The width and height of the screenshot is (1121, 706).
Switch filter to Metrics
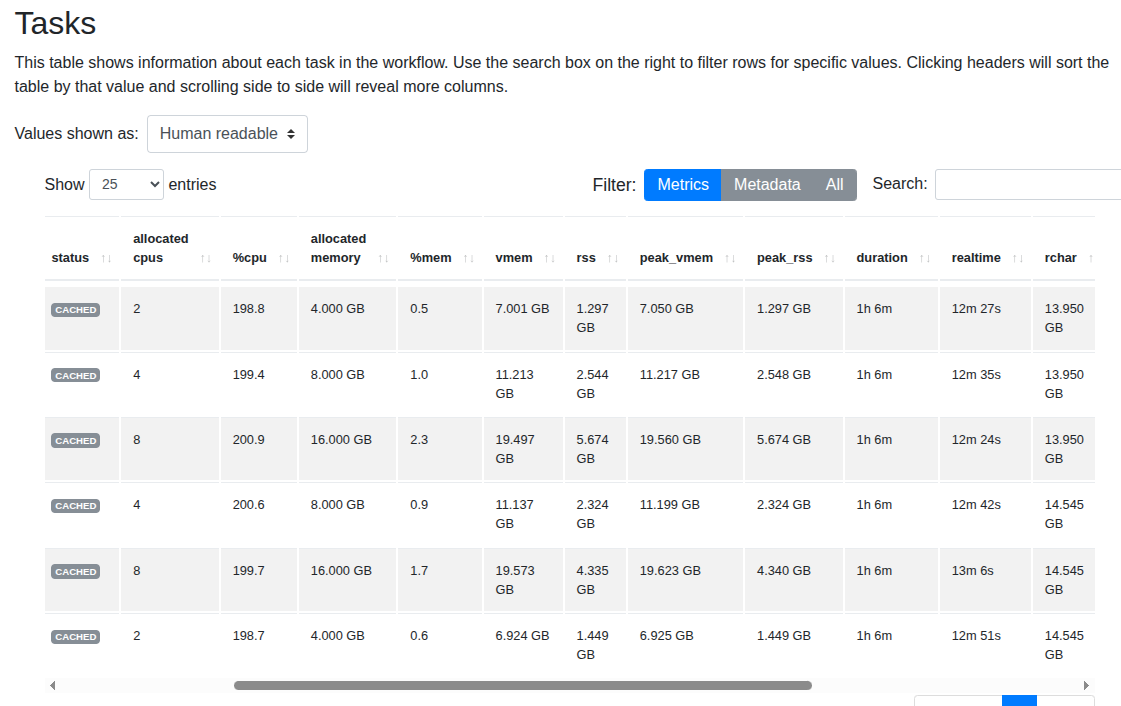coord(682,185)
